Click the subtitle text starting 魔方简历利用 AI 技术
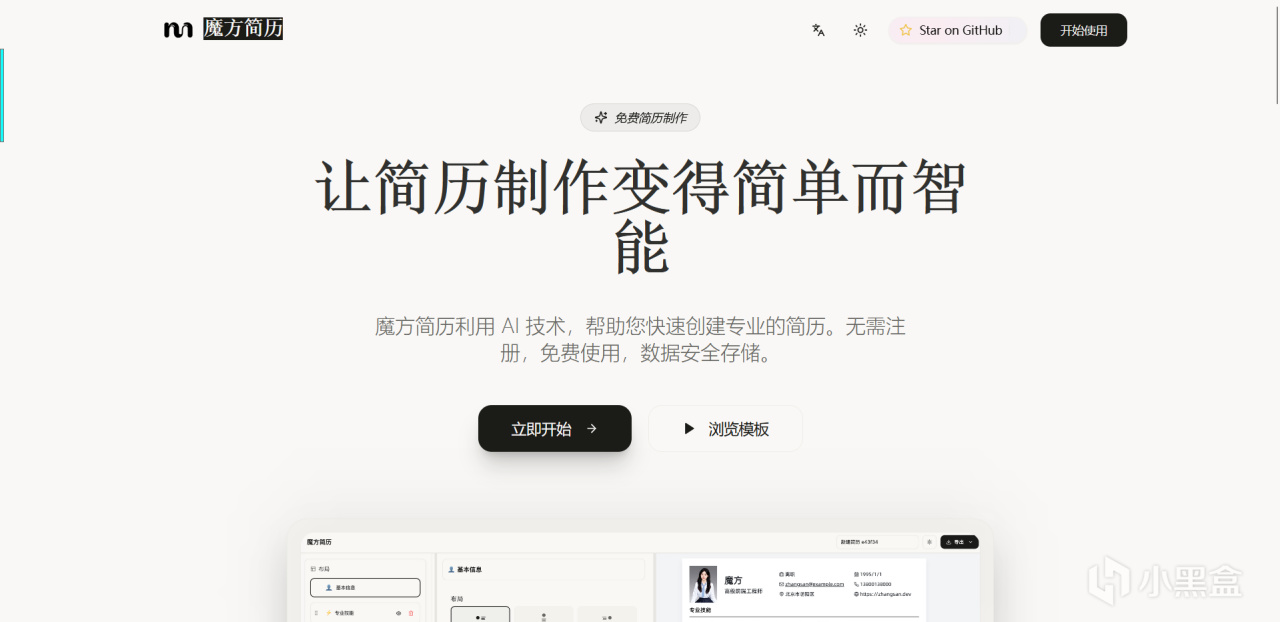The height and width of the screenshot is (622, 1280). point(640,340)
